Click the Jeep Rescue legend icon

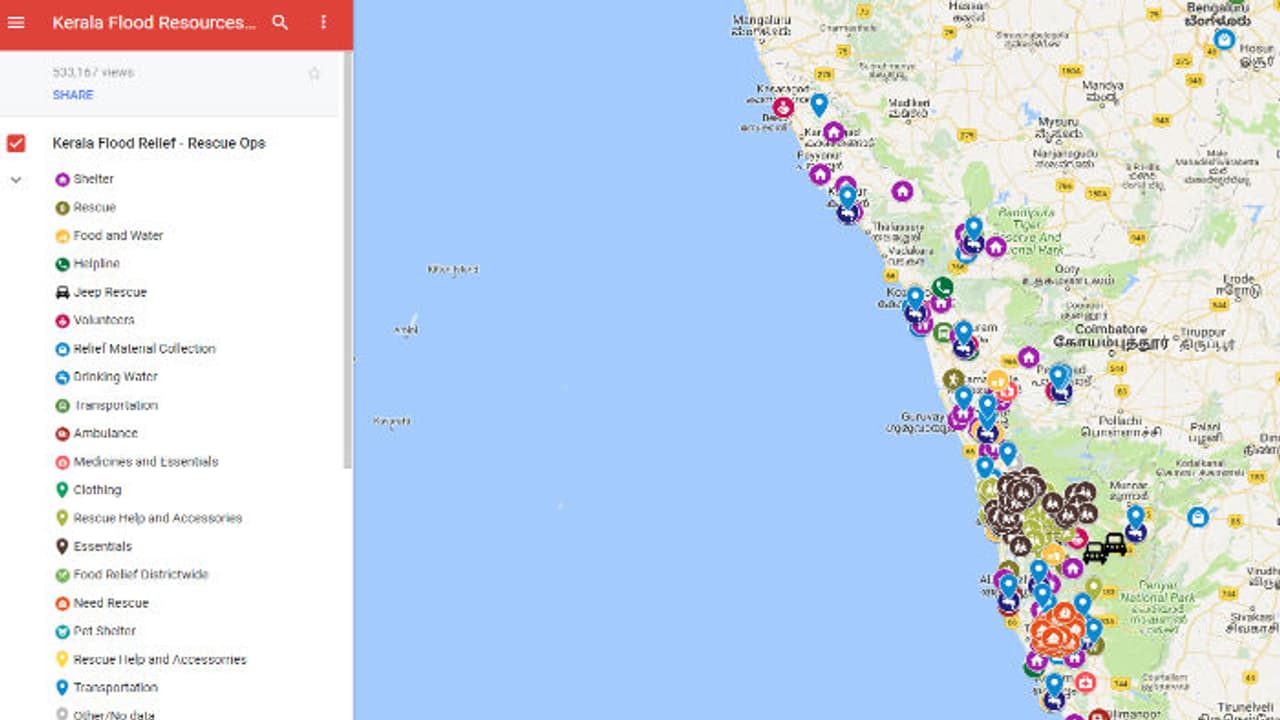click(62, 291)
